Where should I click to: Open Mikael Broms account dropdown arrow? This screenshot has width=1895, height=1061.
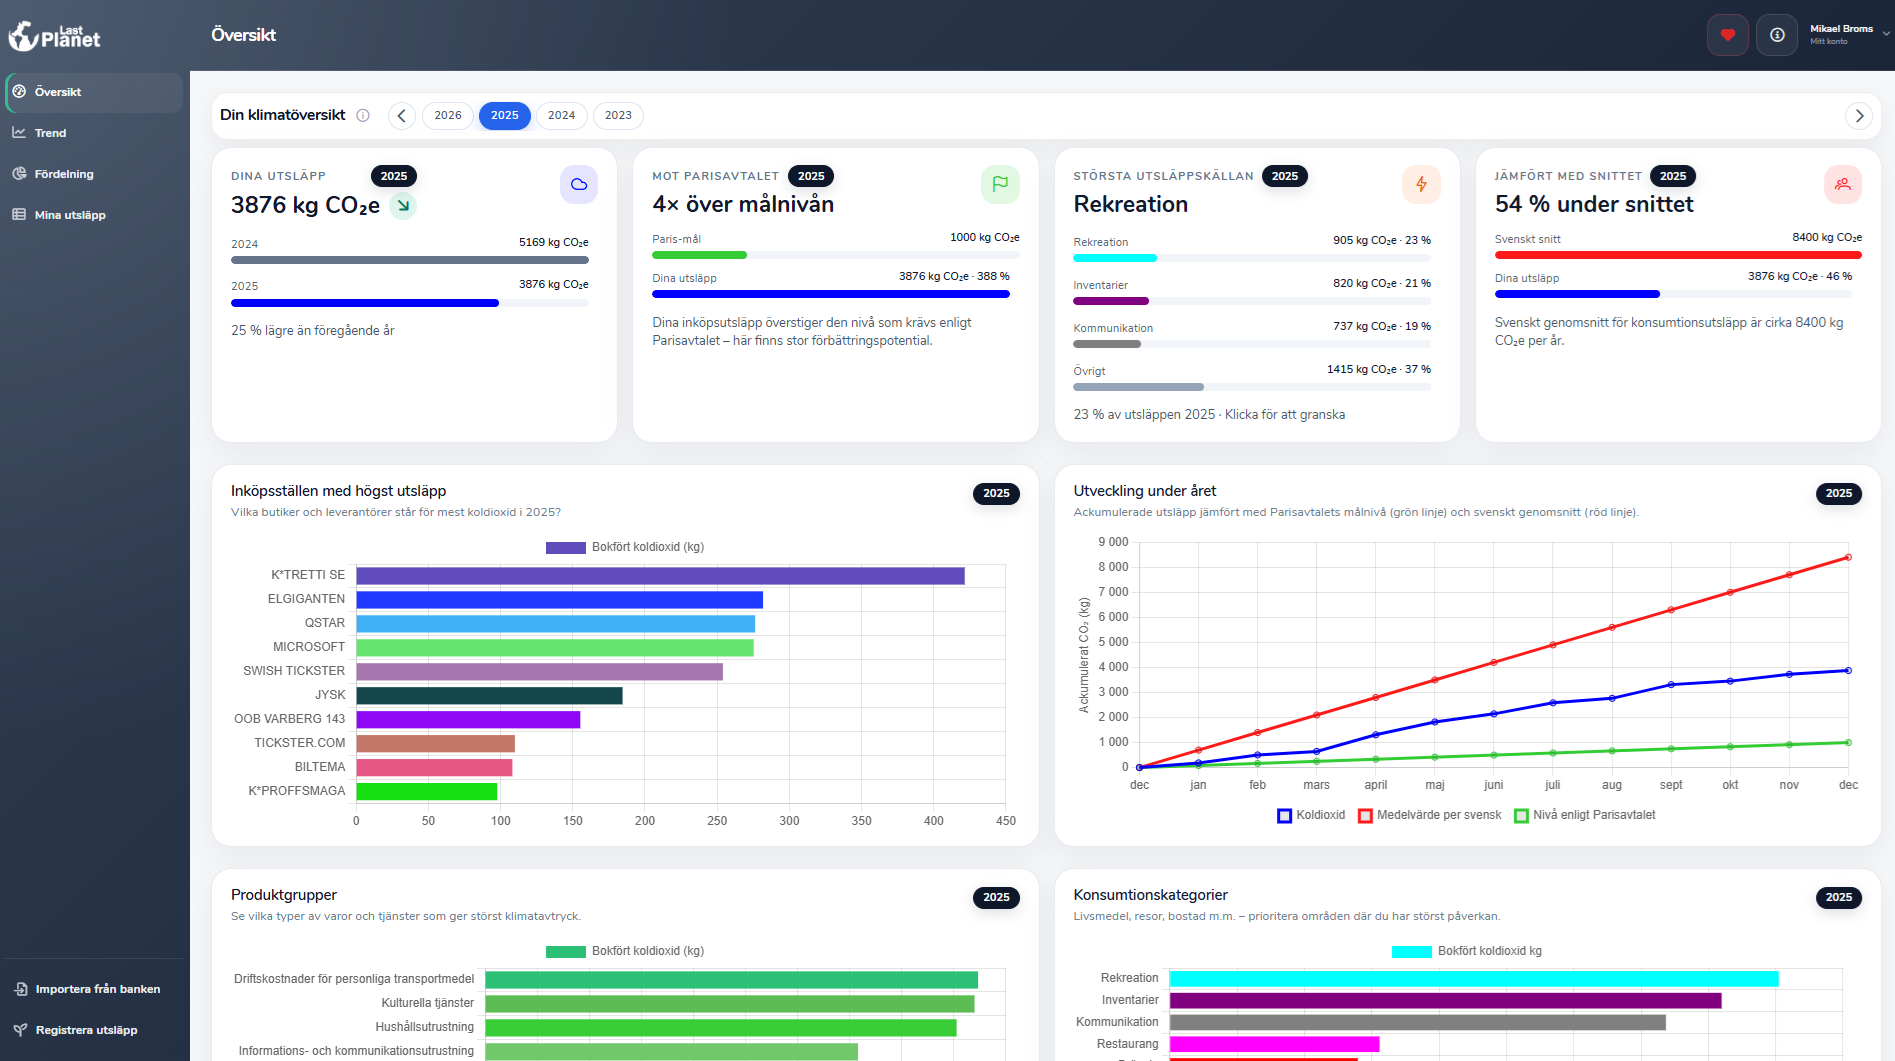point(1886,34)
